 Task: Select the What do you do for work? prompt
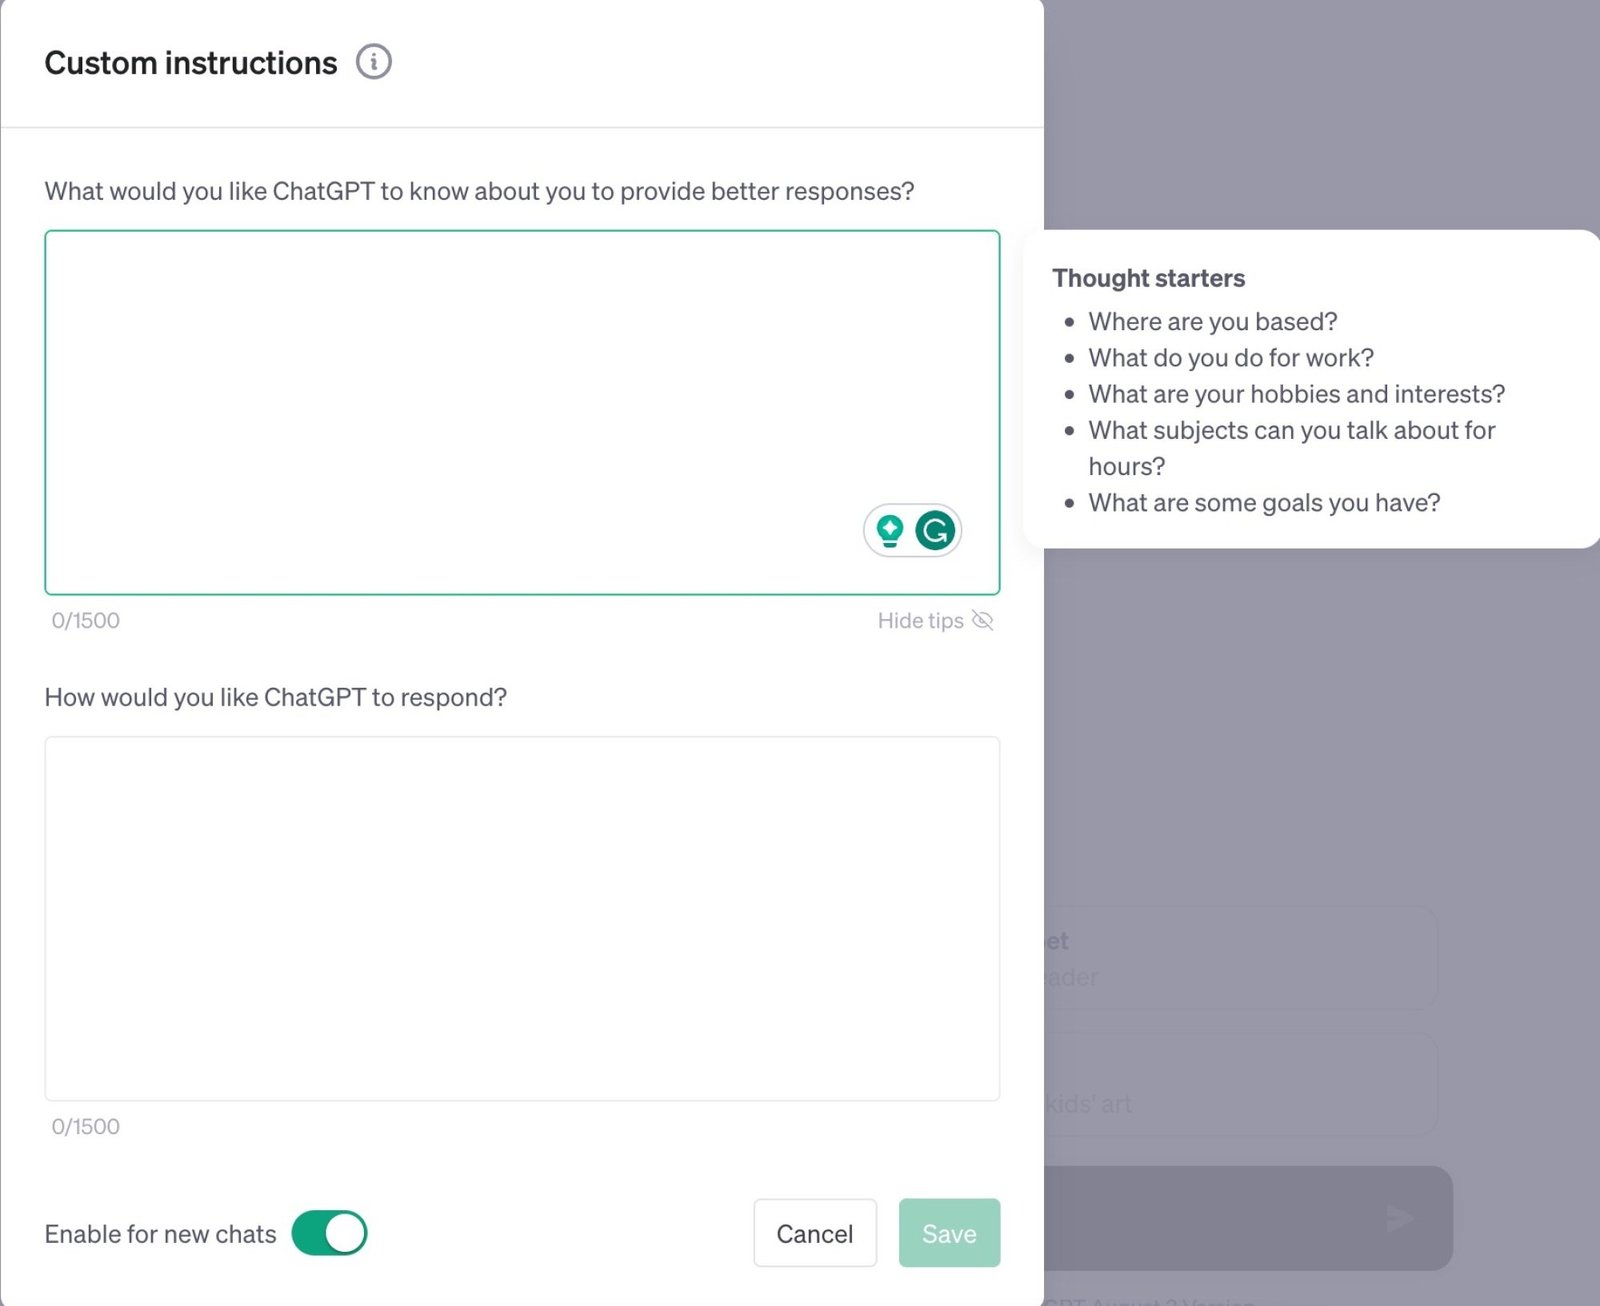tap(1231, 357)
